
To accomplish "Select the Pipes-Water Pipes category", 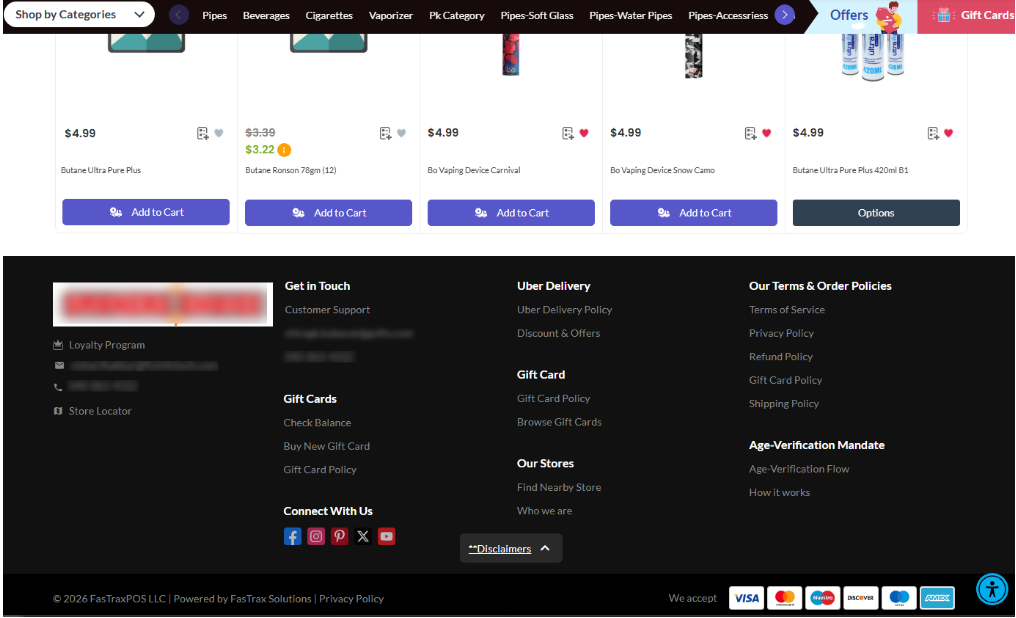I will [630, 16].
